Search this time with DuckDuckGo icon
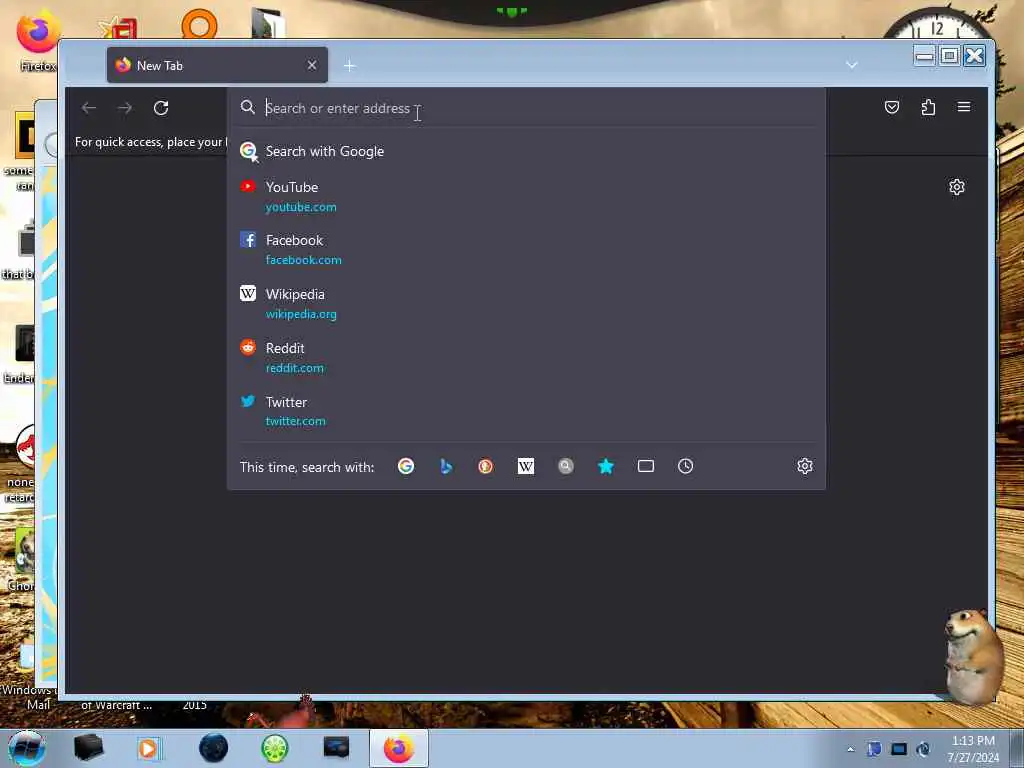Screen dimensions: 1024x768 (x=485, y=466)
